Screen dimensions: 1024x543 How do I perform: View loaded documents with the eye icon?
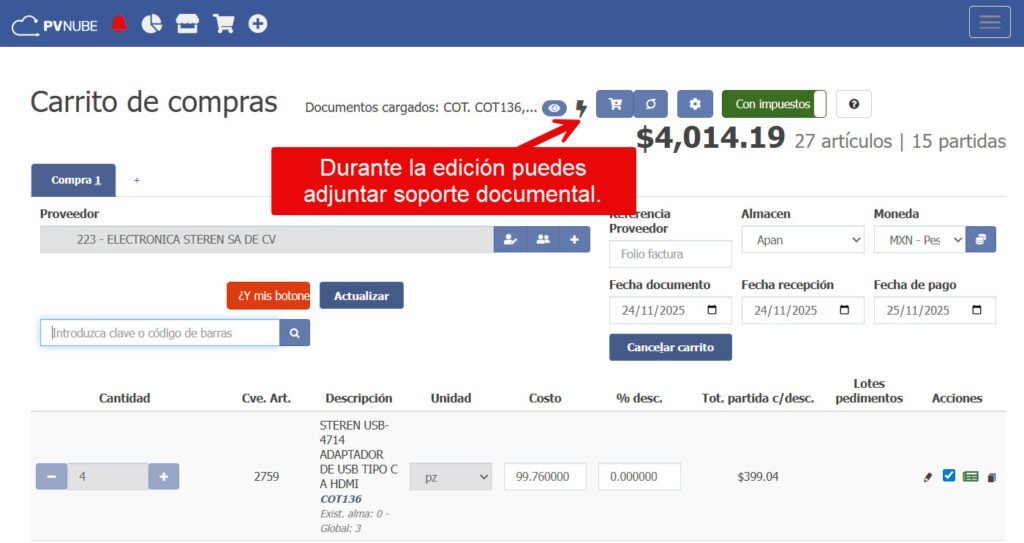click(554, 108)
